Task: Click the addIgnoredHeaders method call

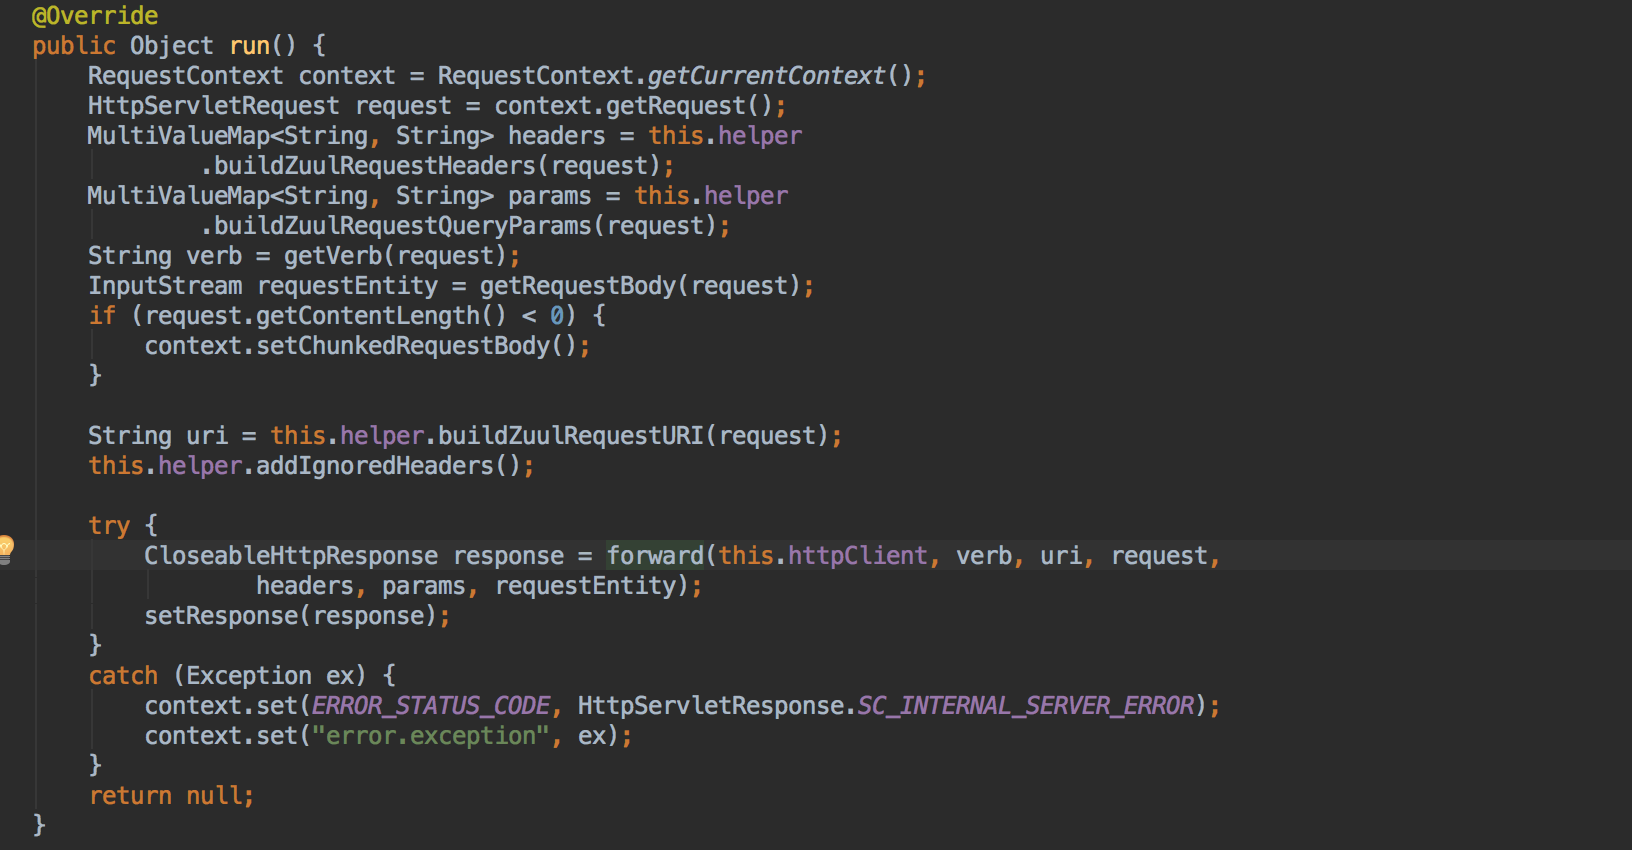Action: coord(375,466)
